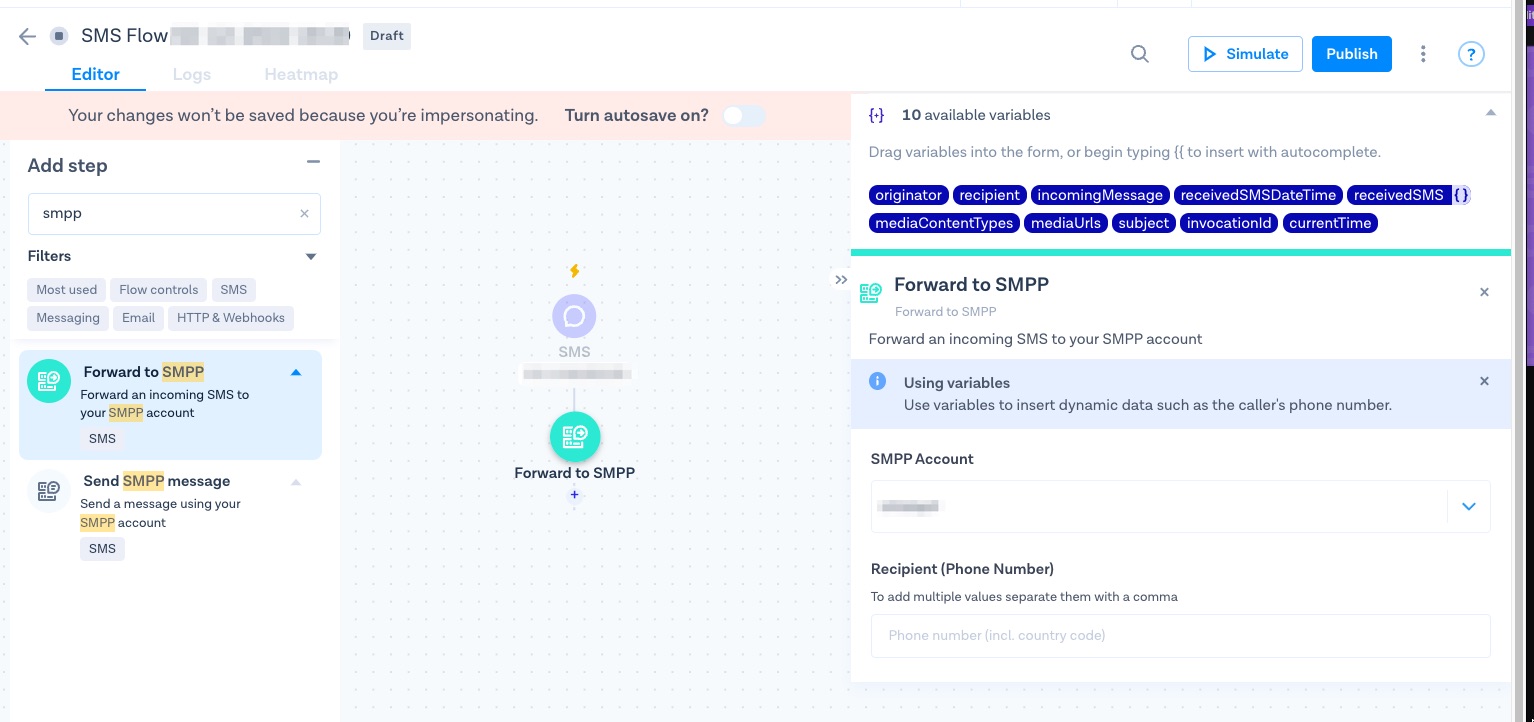Toggle the HTTP & Webhooks filter chip
This screenshot has width=1534, height=722.
231,318
